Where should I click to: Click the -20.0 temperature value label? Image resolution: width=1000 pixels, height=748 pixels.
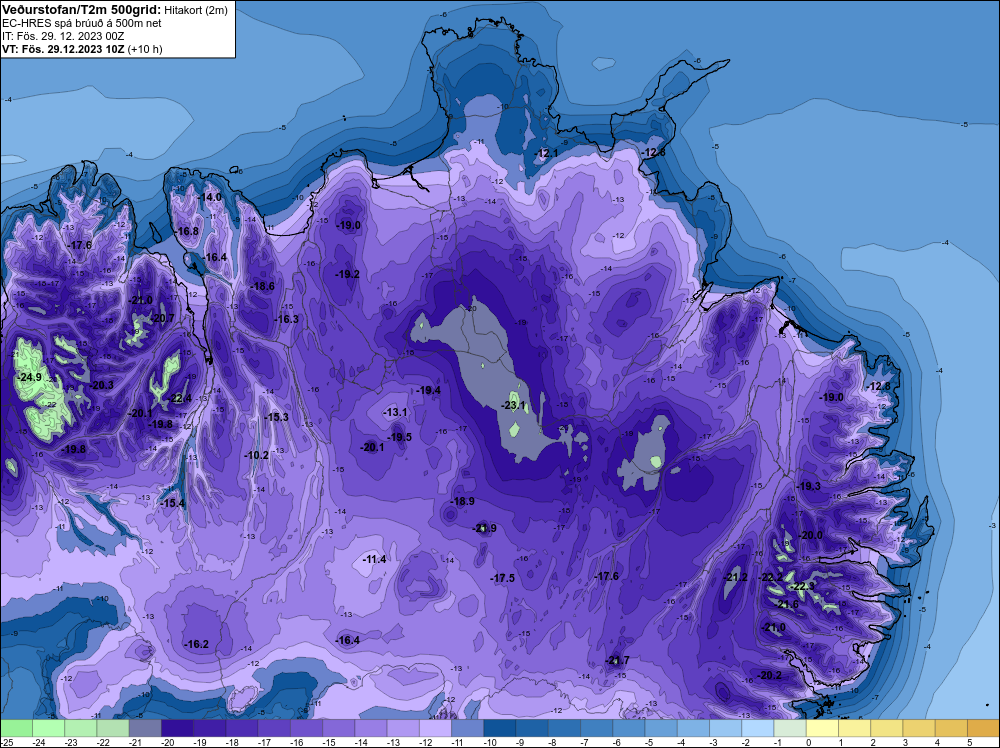click(x=811, y=535)
